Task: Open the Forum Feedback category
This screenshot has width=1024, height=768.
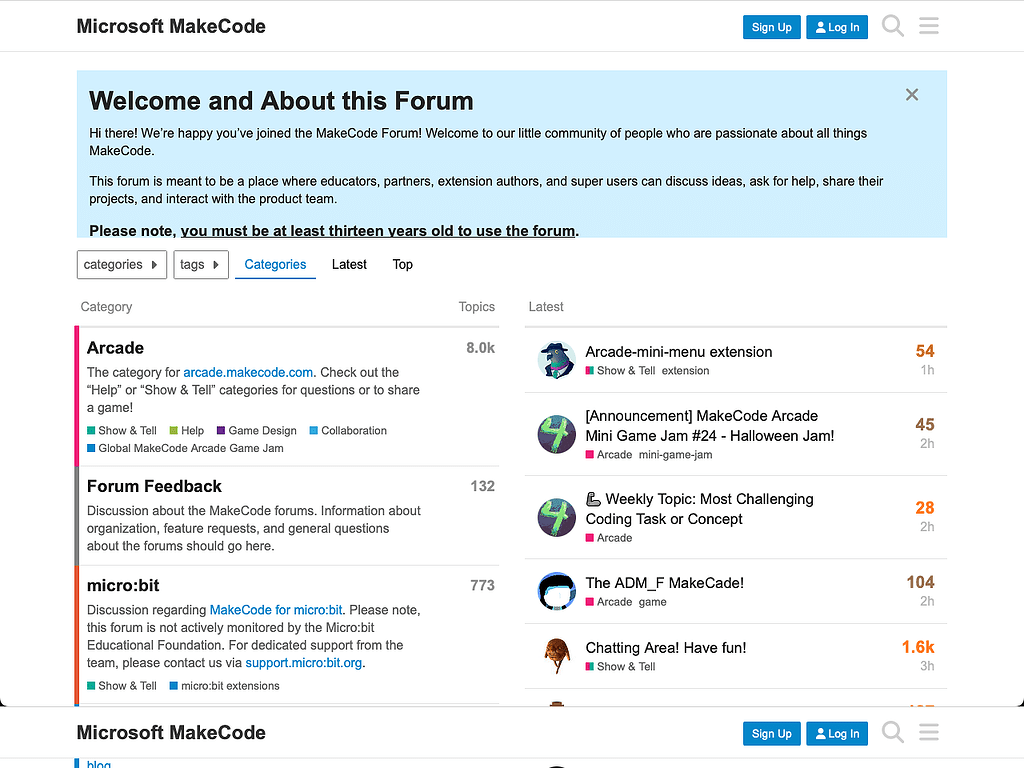Action: [x=153, y=486]
